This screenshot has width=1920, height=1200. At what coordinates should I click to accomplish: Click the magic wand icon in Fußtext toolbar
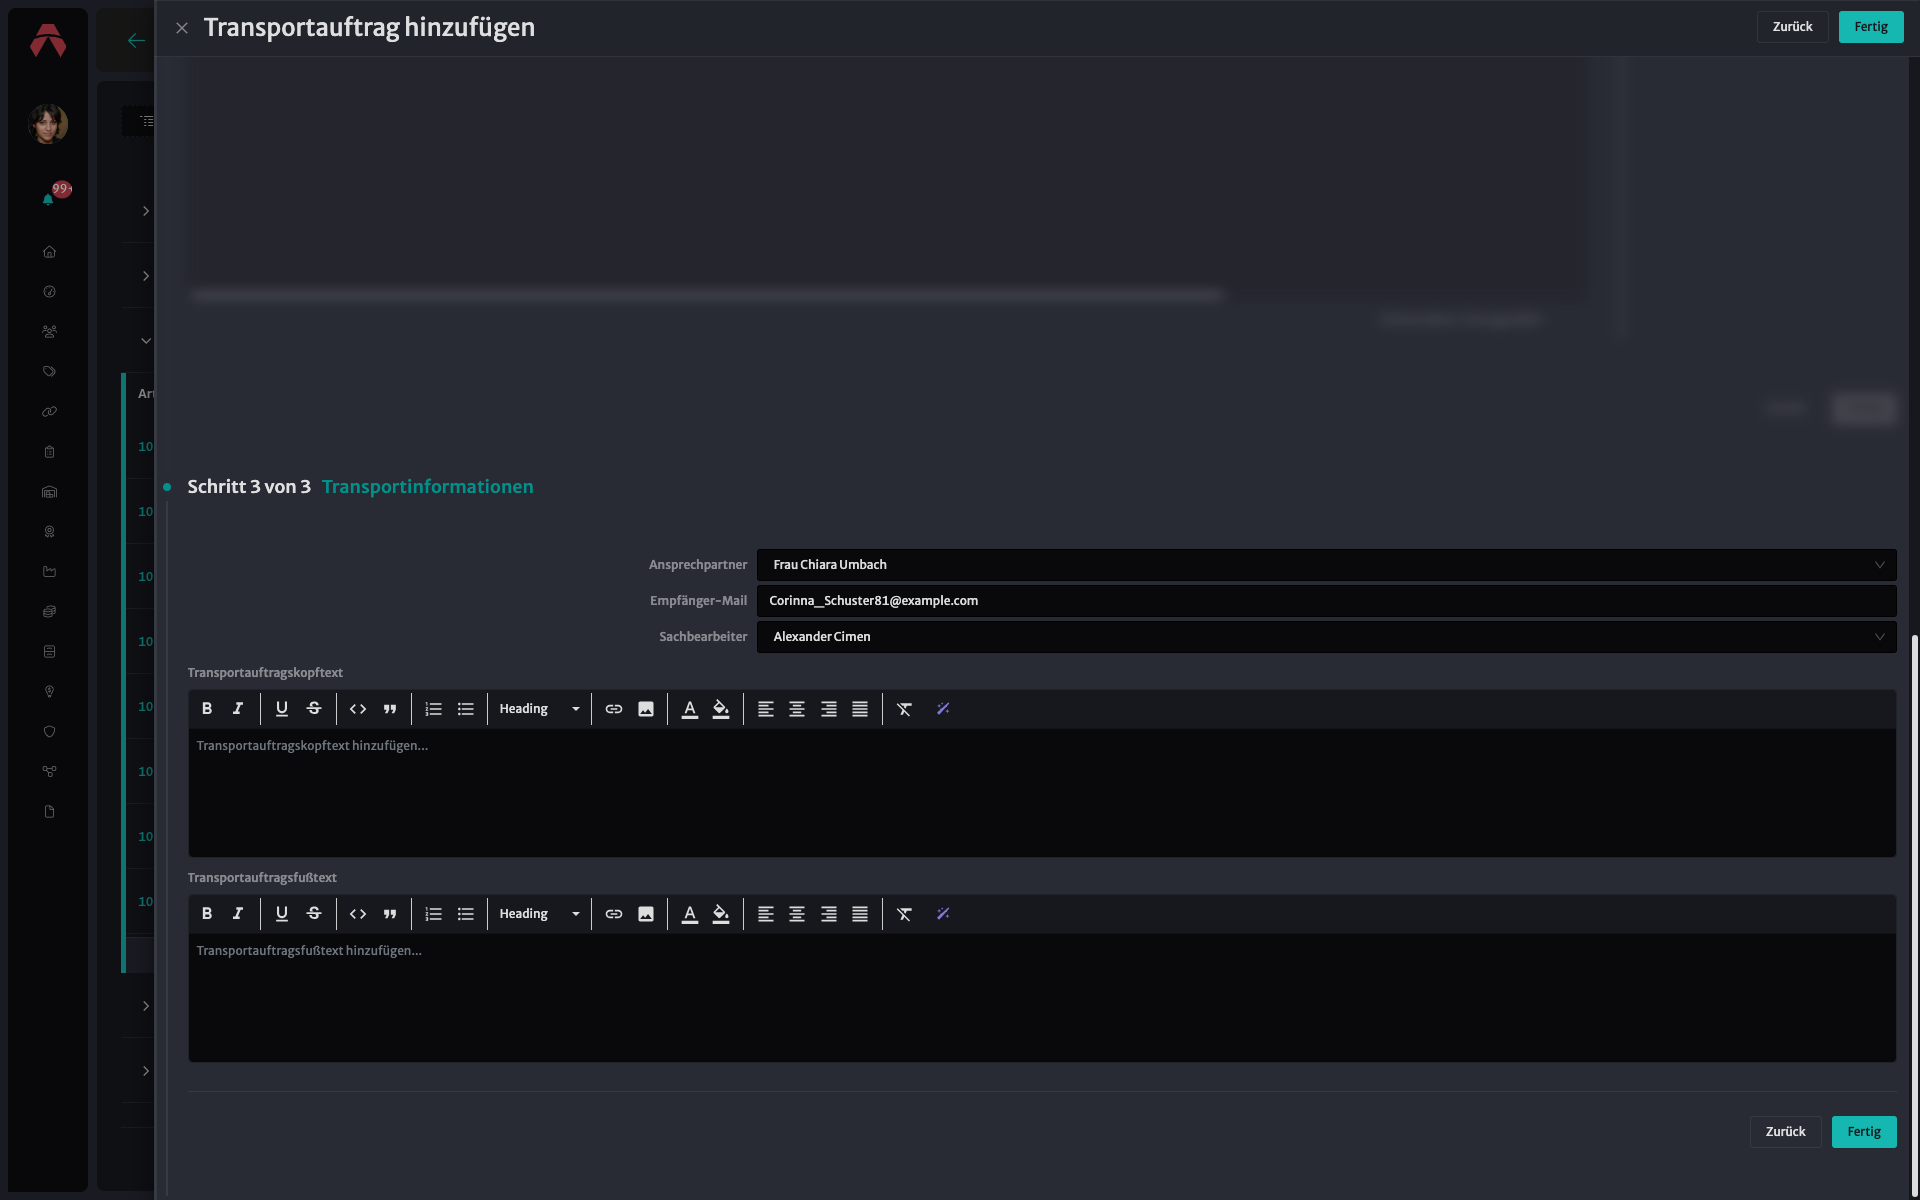(943, 914)
